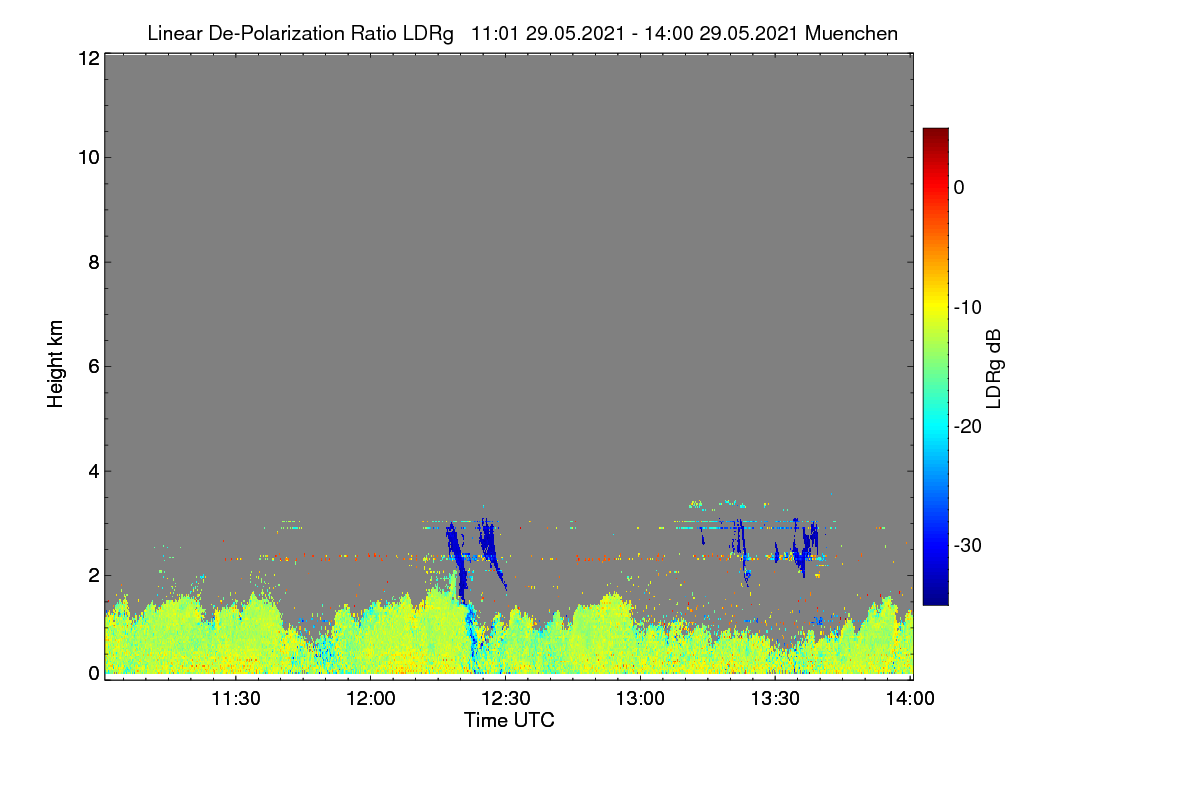Screen dimensions: 1200x800
Task: Click the '12:00' time axis tick label
Action: [370, 699]
